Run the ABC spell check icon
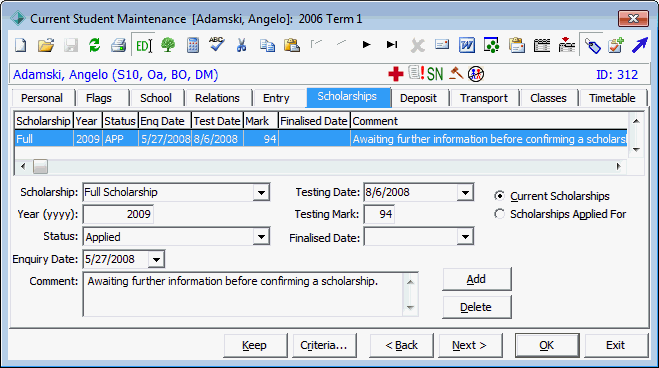The width and height of the screenshot is (659, 368). click(x=217, y=44)
